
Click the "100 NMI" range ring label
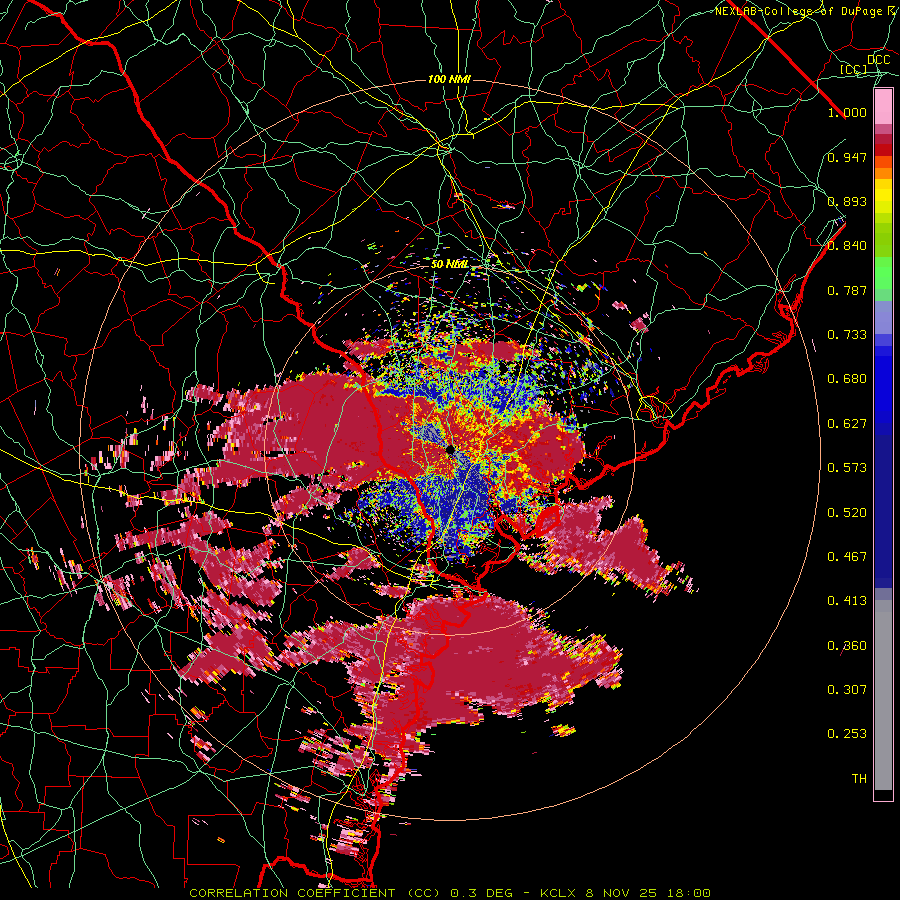(449, 79)
